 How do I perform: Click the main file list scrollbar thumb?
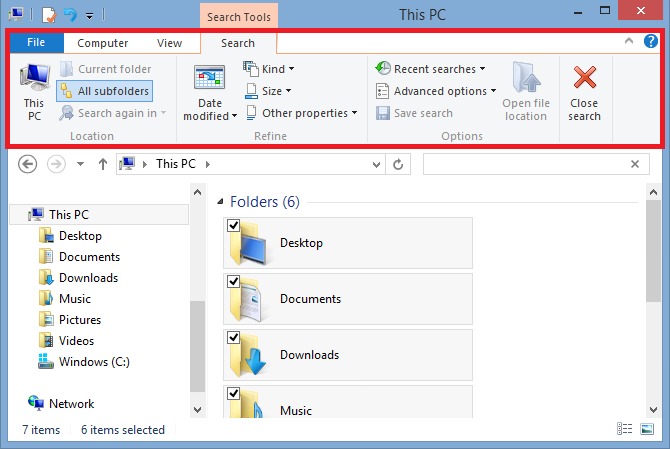point(653,251)
